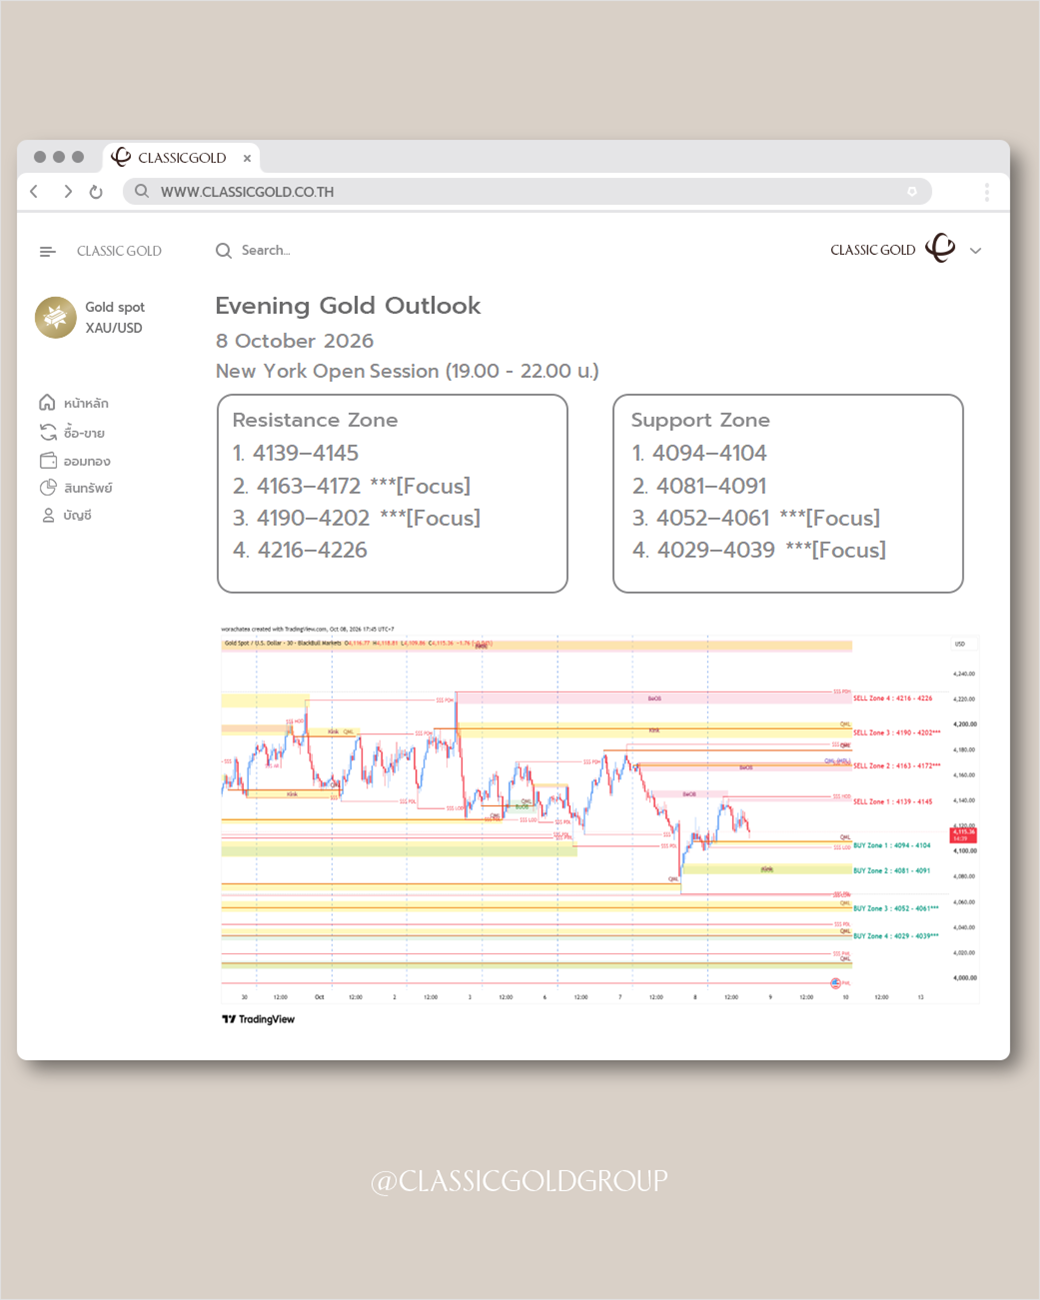Click the magnifier icon in the address bar

click(x=142, y=191)
